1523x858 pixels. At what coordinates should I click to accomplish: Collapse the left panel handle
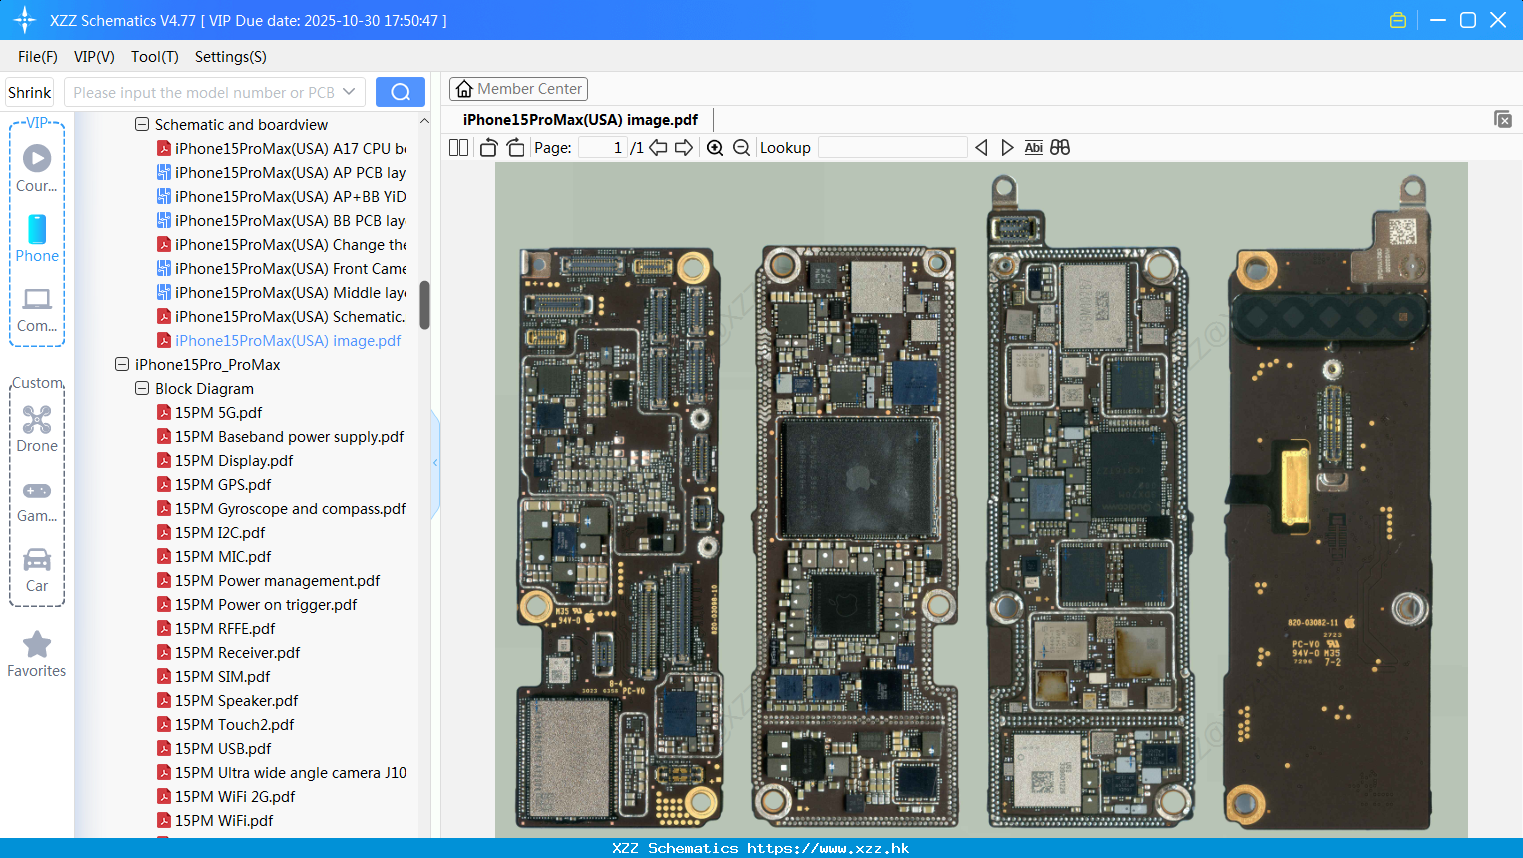[x=435, y=463]
